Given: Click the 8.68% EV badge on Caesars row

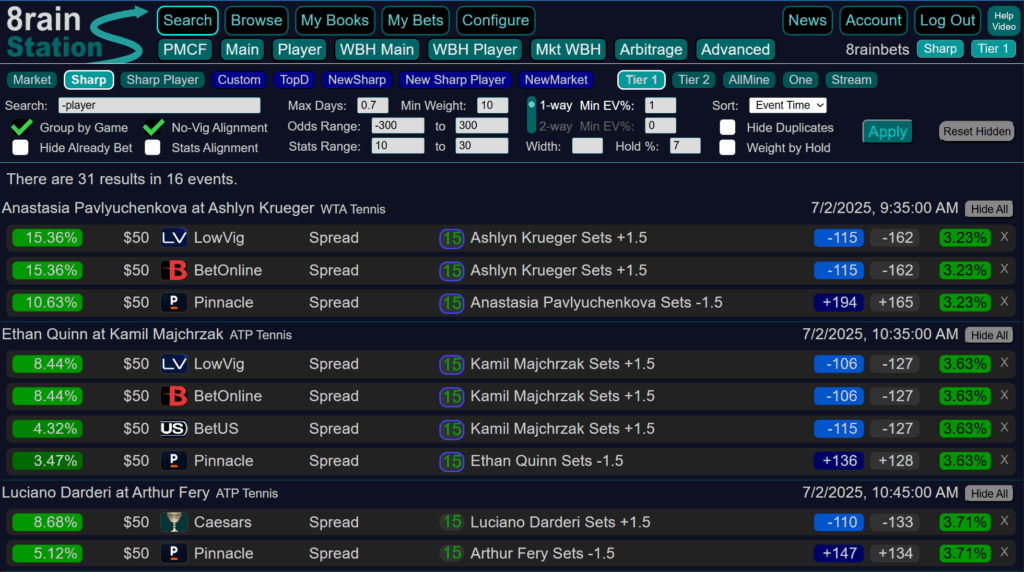Looking at the screenshot, I should point(47,522).
